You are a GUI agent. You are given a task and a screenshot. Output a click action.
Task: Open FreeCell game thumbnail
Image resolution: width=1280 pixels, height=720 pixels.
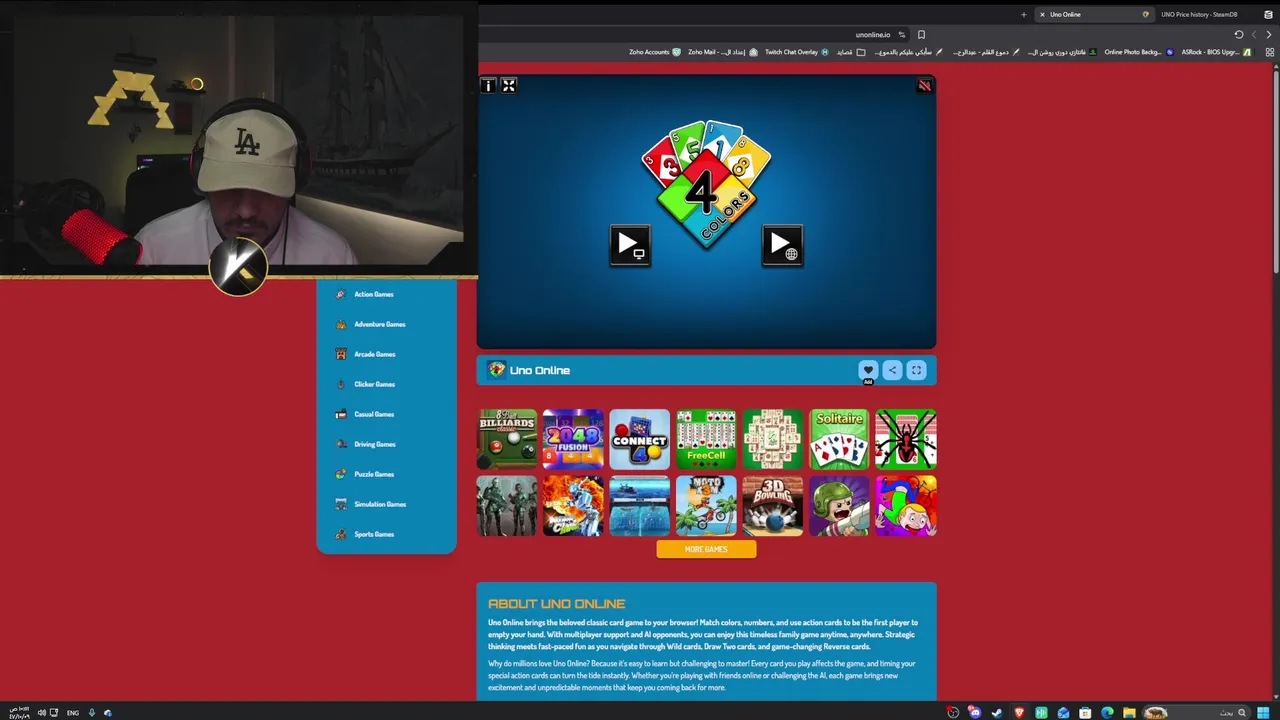coord(706,439)
